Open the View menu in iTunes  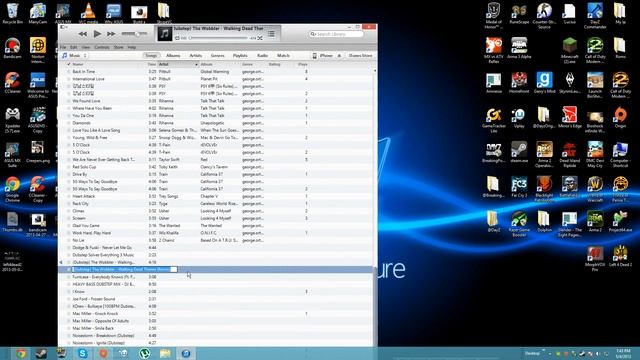(x=85, y=47)
